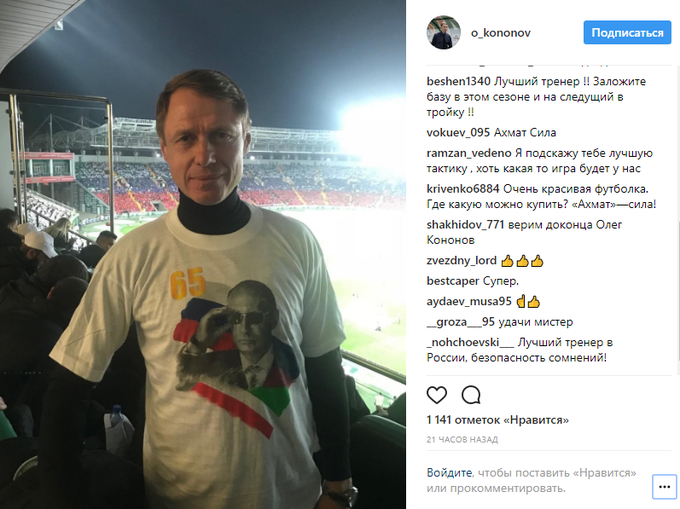Viewport: 680px width, 509px height.
Task: Open the __groza___95 commenter profile
Action: point(460,322)
